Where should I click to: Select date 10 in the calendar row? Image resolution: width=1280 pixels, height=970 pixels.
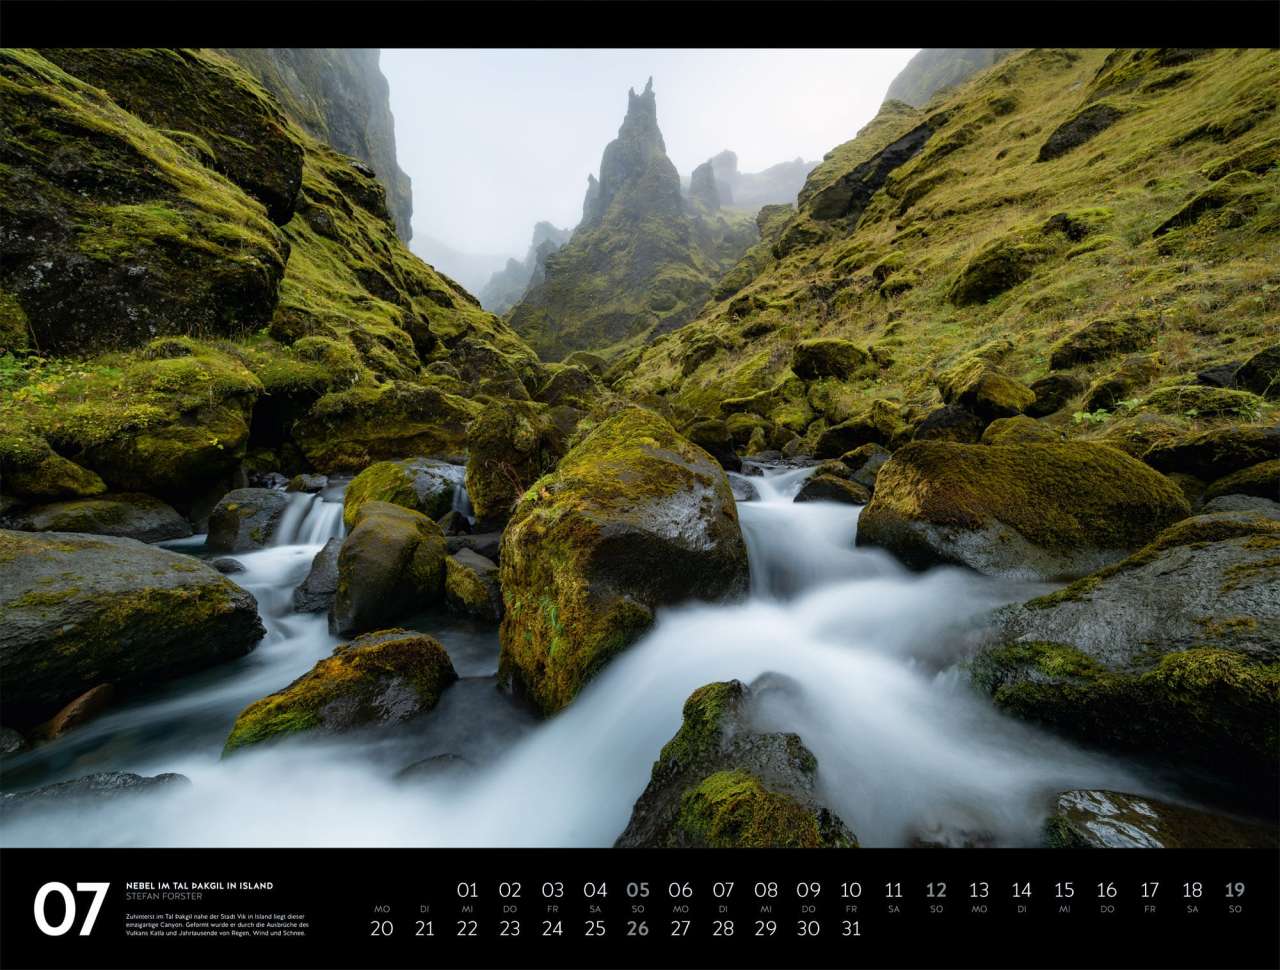850,890
